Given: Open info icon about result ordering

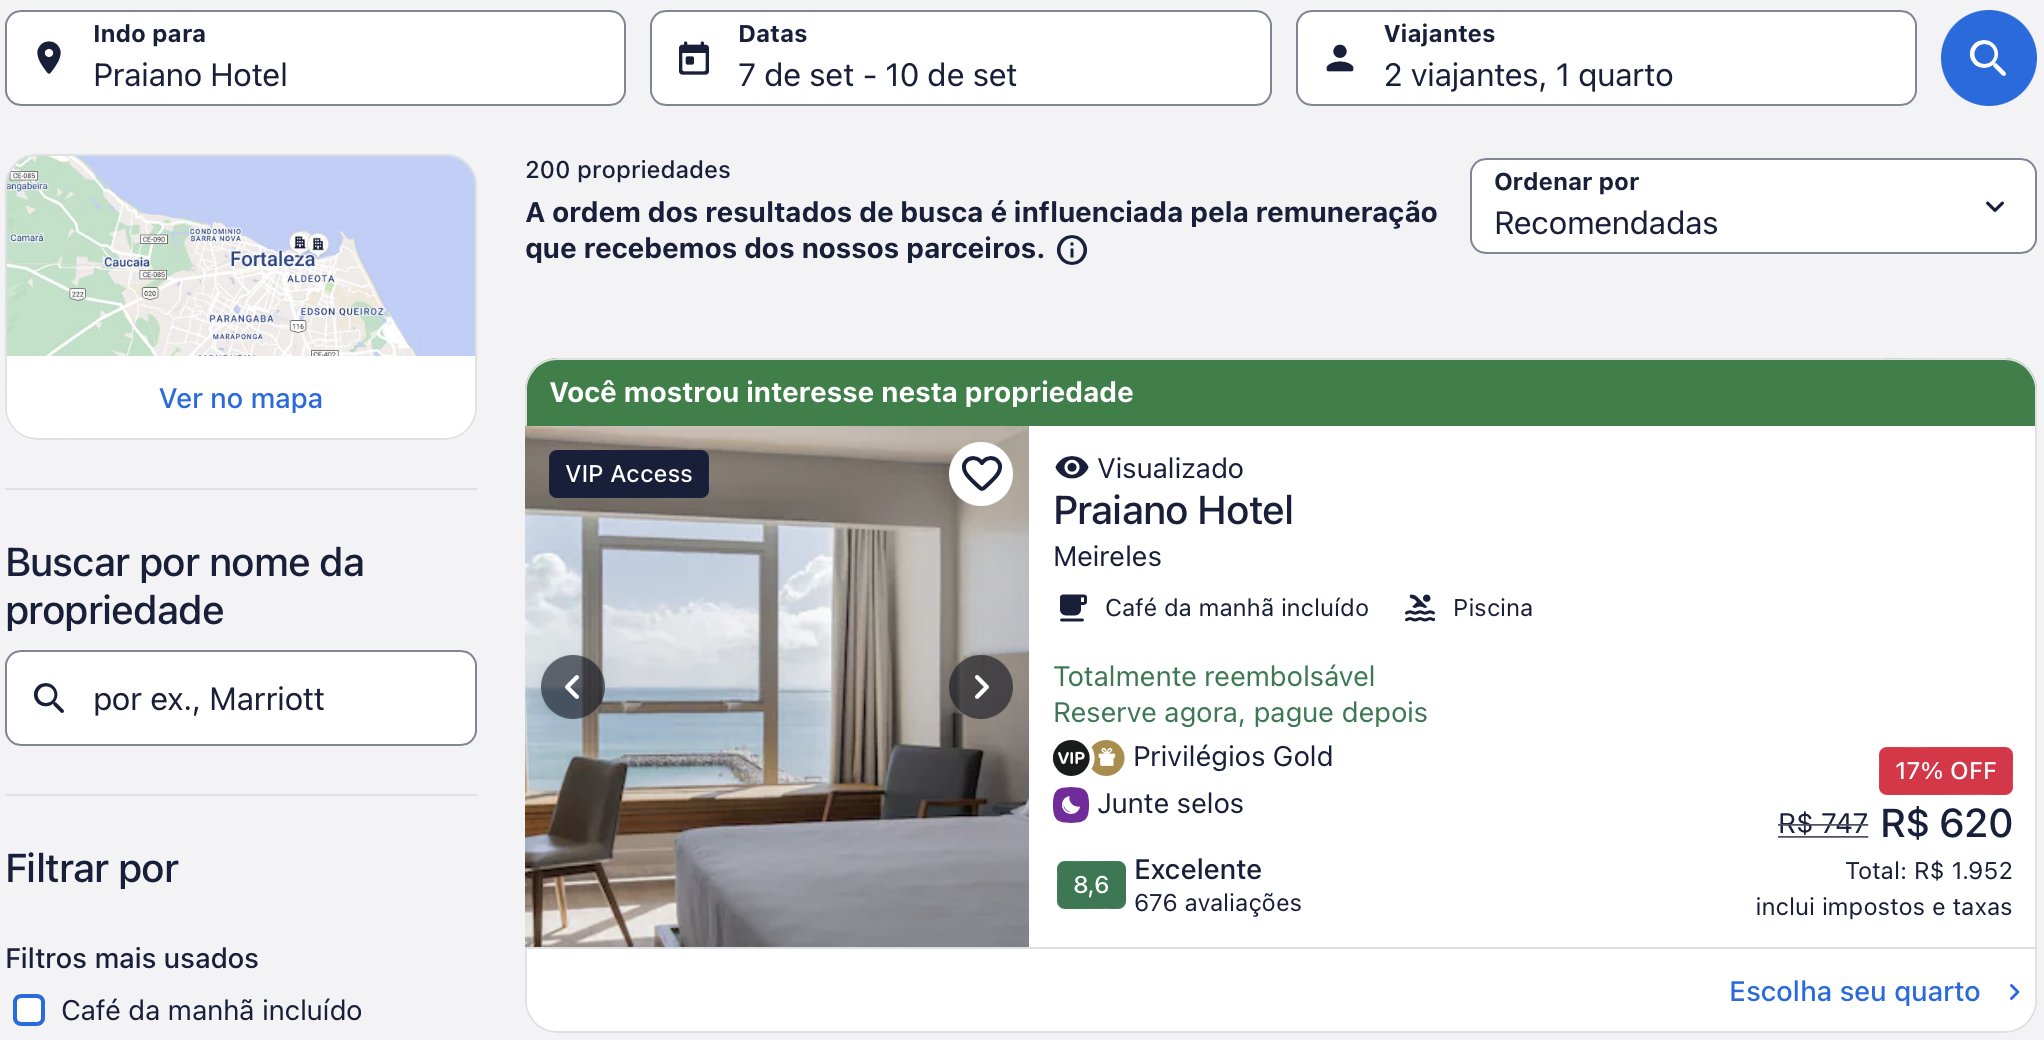Looking at the screenshot, I should pos(1072,249).
